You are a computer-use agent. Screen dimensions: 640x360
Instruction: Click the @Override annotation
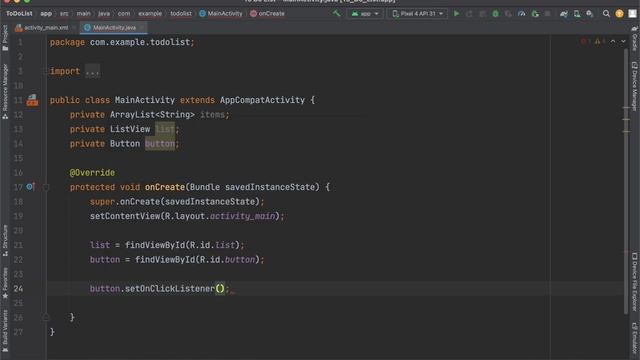click(x=92, y=173)
